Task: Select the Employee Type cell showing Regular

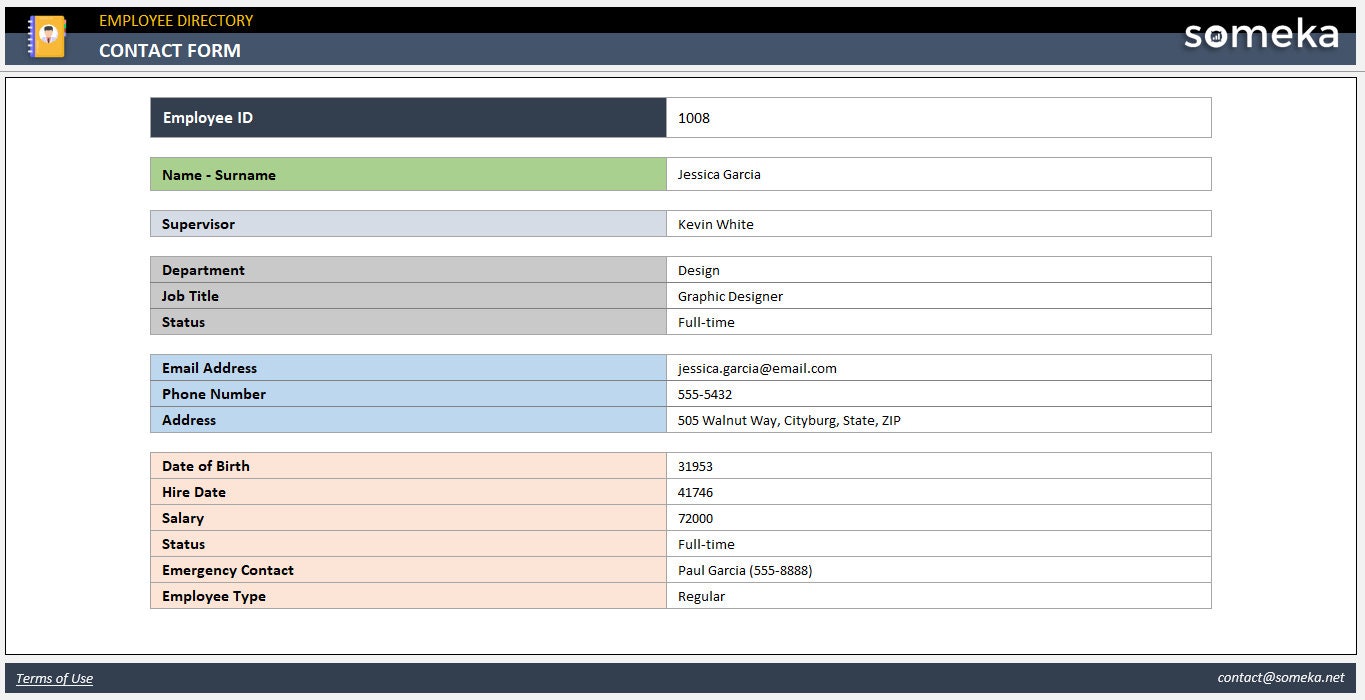Action: (938, 596)
